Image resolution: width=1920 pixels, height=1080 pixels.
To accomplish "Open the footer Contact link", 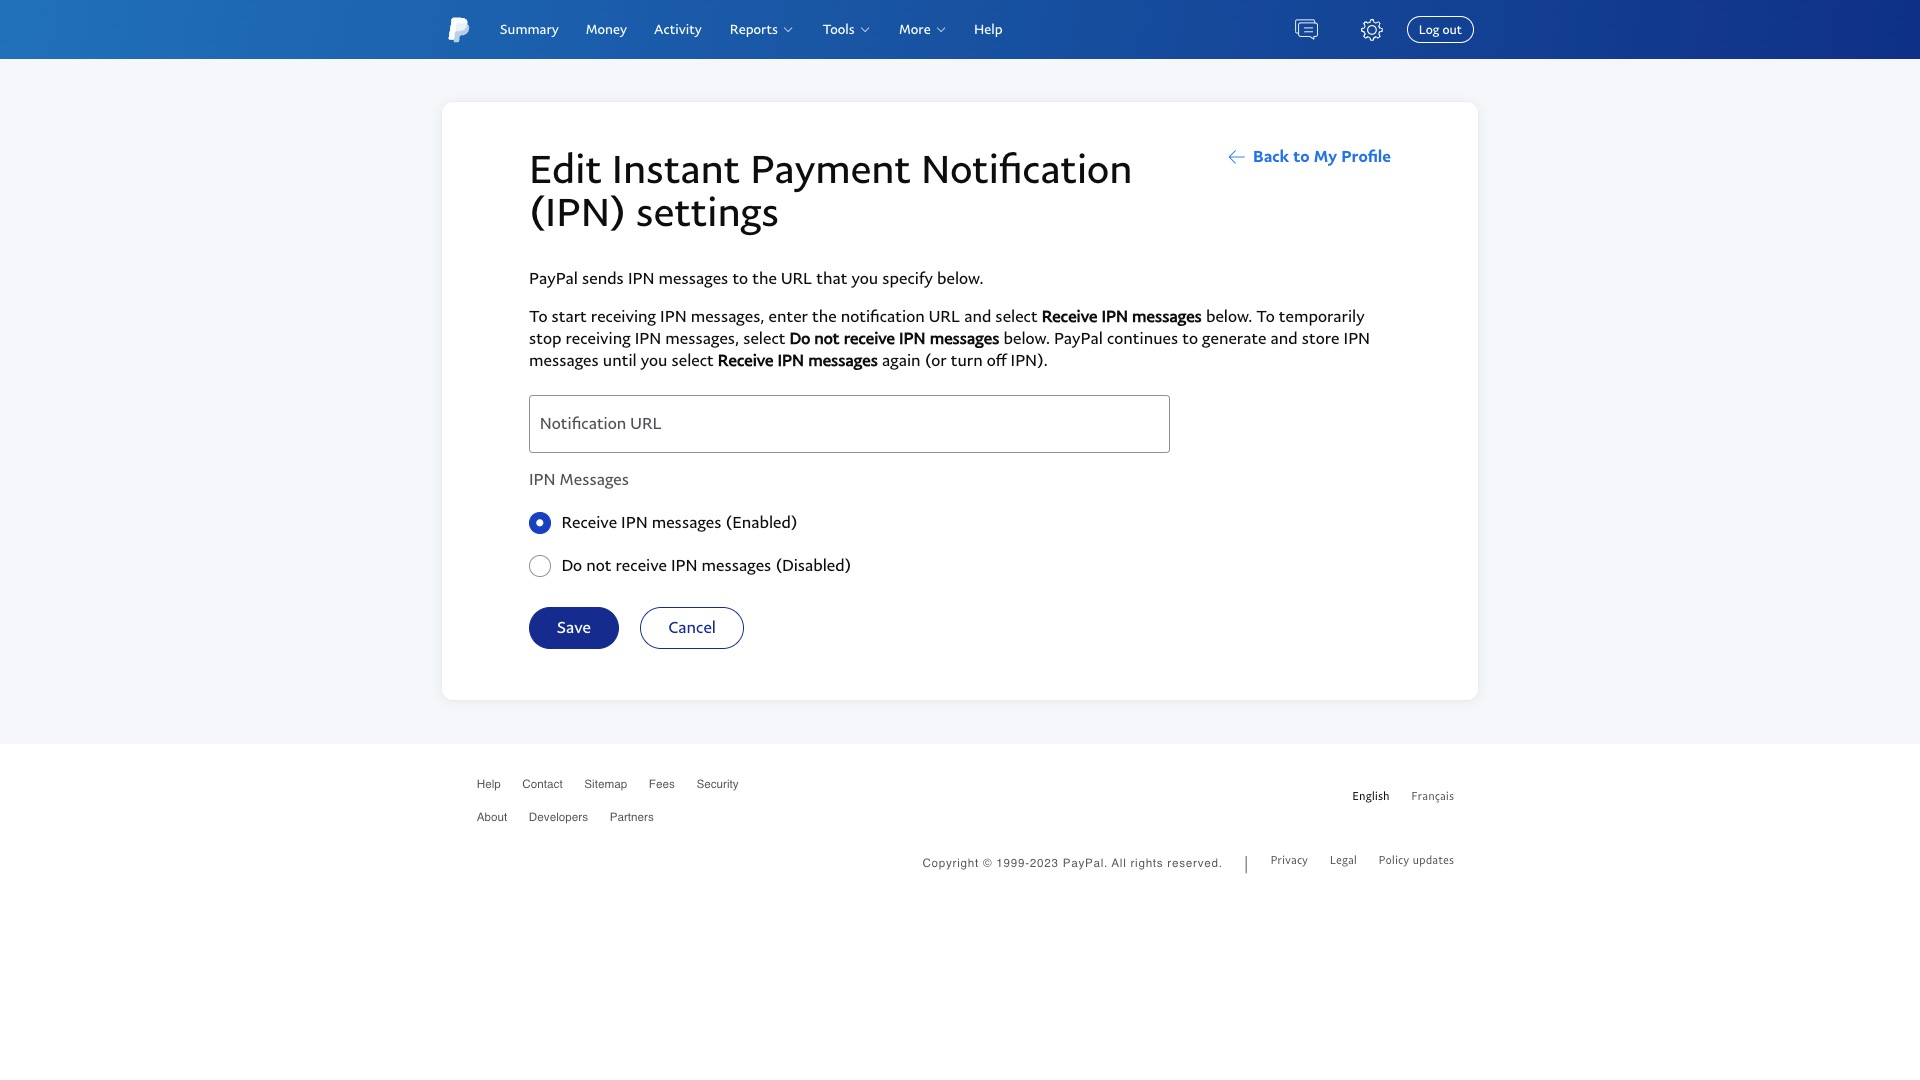I will coord(542,784).
